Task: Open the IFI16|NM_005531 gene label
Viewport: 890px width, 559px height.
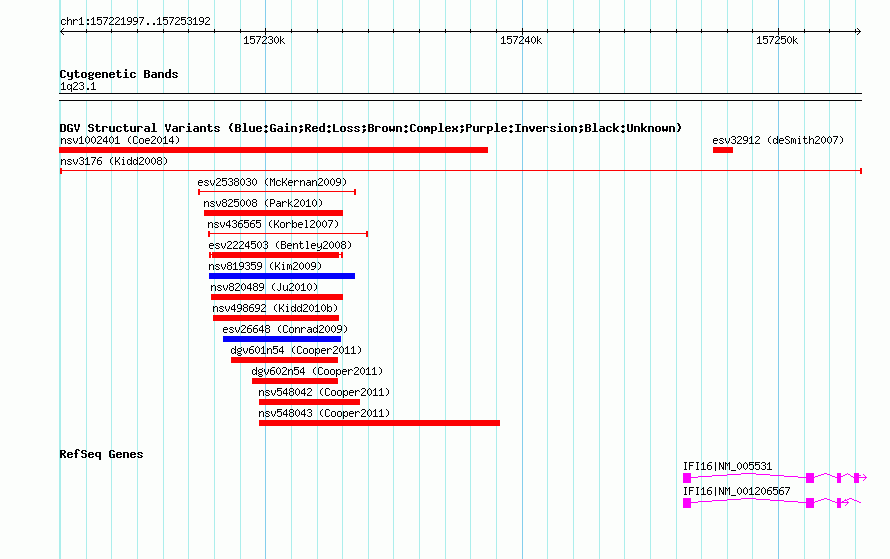Action: (x=727, y=466)
